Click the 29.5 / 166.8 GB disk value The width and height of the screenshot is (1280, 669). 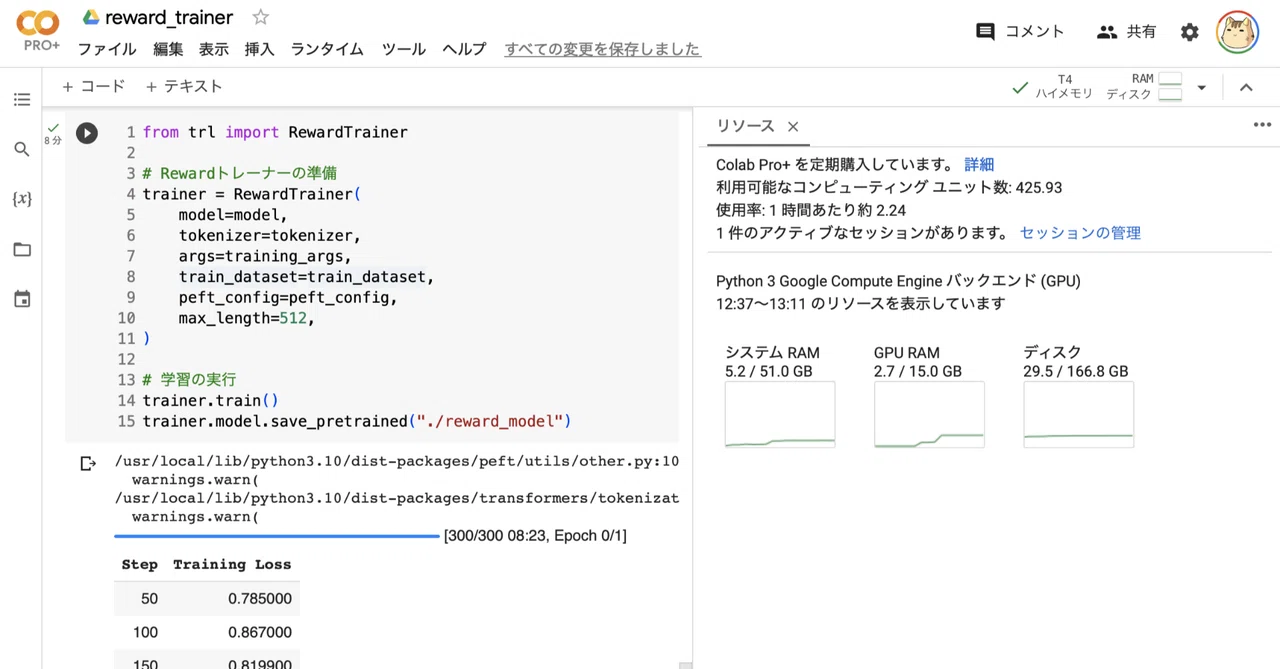1076,371
